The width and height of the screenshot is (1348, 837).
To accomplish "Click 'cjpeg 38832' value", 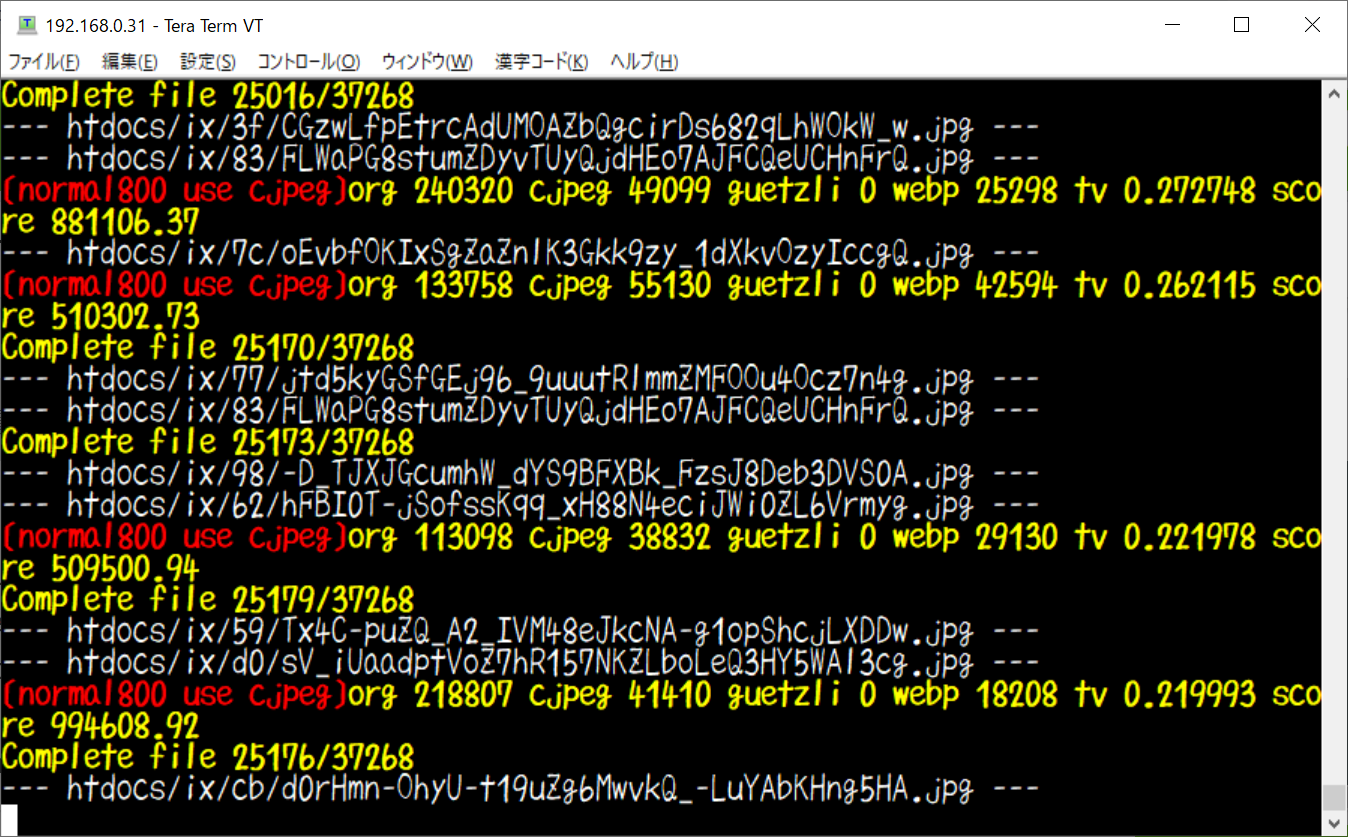I will [620, 538].
